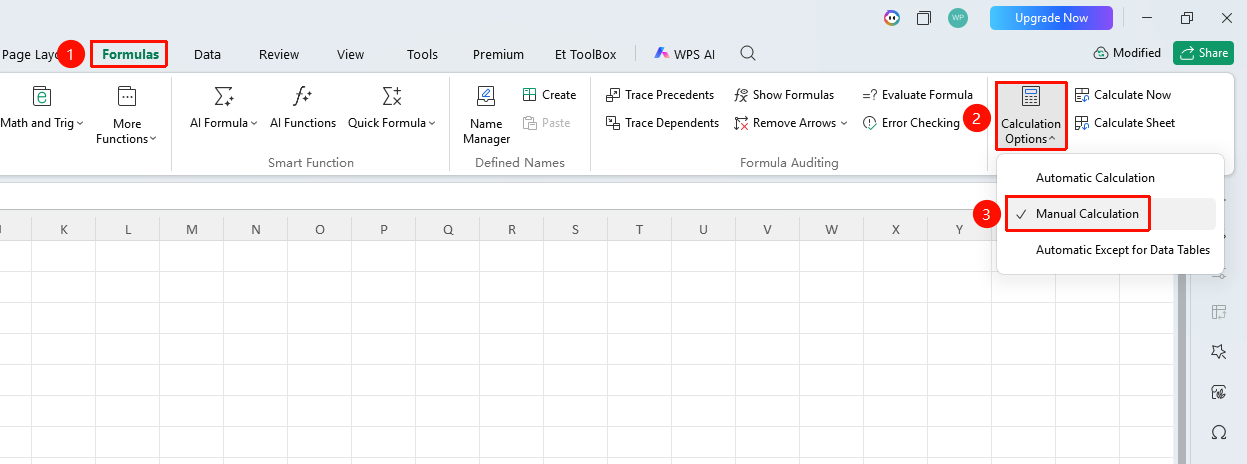Open the Name Manager
Viewport: 1247px width, 464px height.
click(486, 115)
